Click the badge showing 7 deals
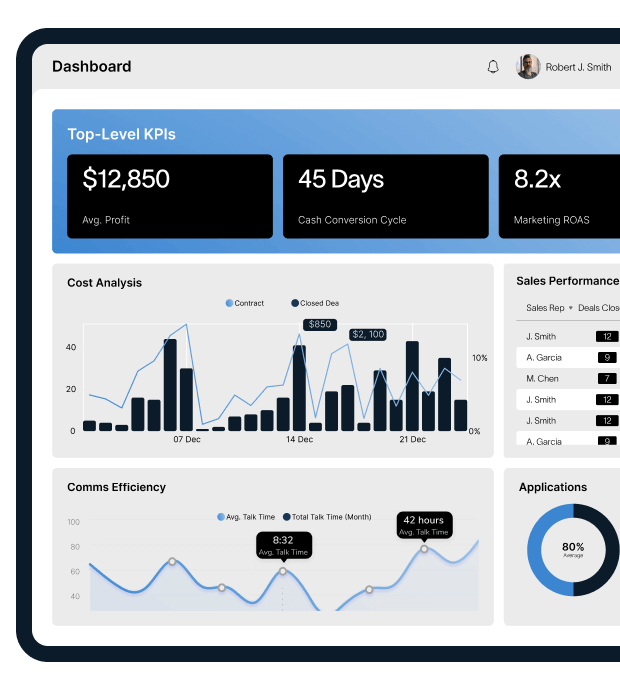 pos(607,379)
